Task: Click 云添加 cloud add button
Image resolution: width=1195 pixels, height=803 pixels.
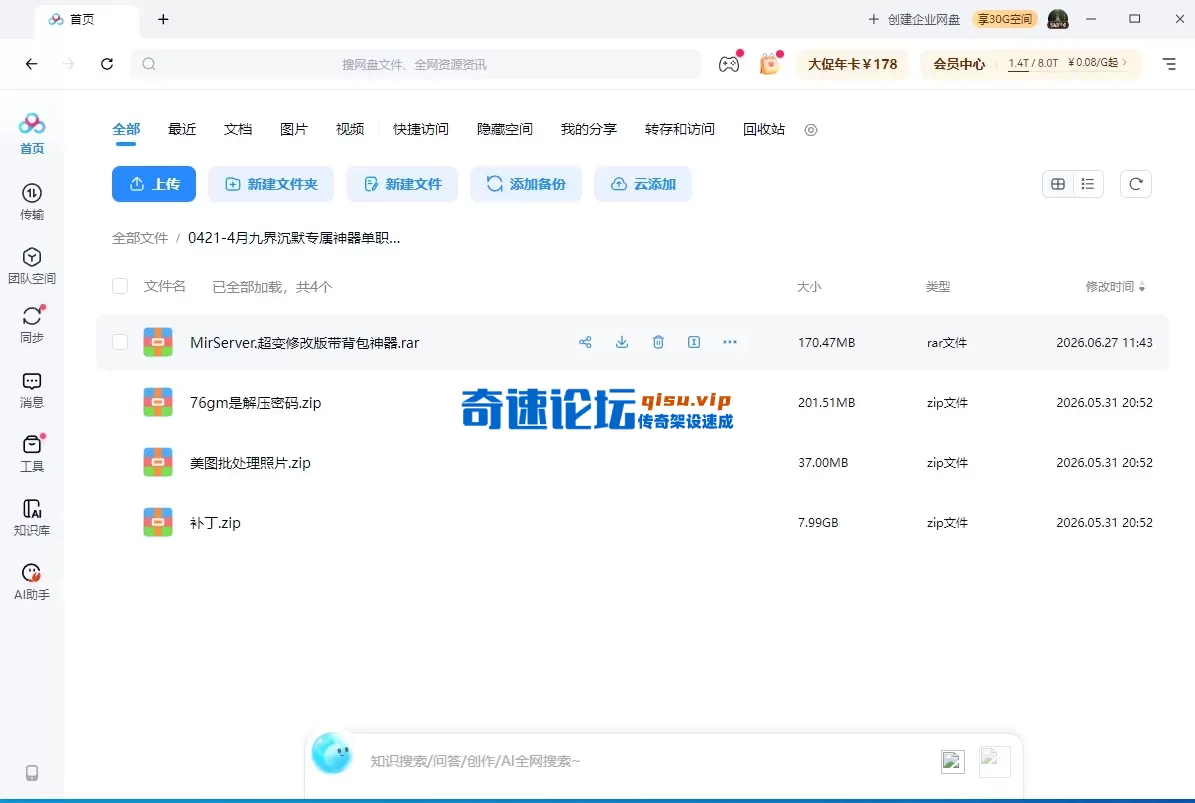Action: click(x=642, y=184)
